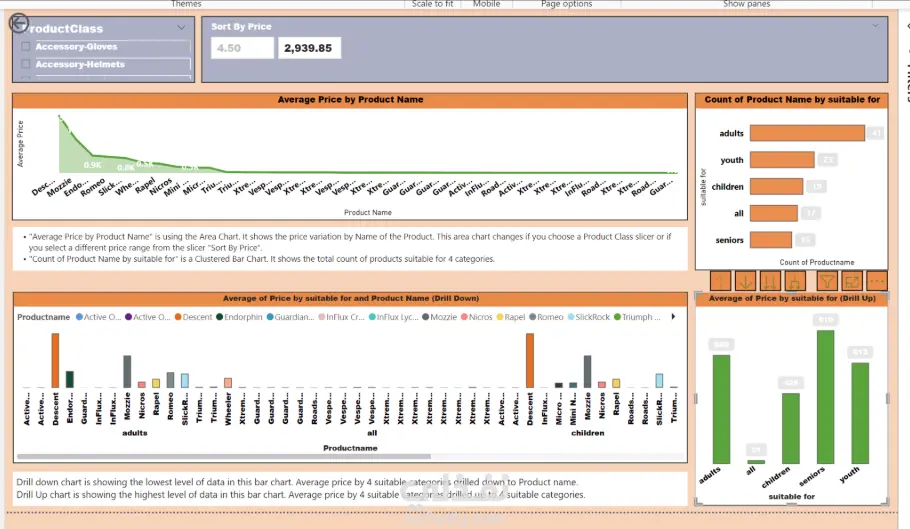The width and height of the screenshot is (910, 529).
Task: Open more options ellipsis on visual
Action: click(877, 282)
